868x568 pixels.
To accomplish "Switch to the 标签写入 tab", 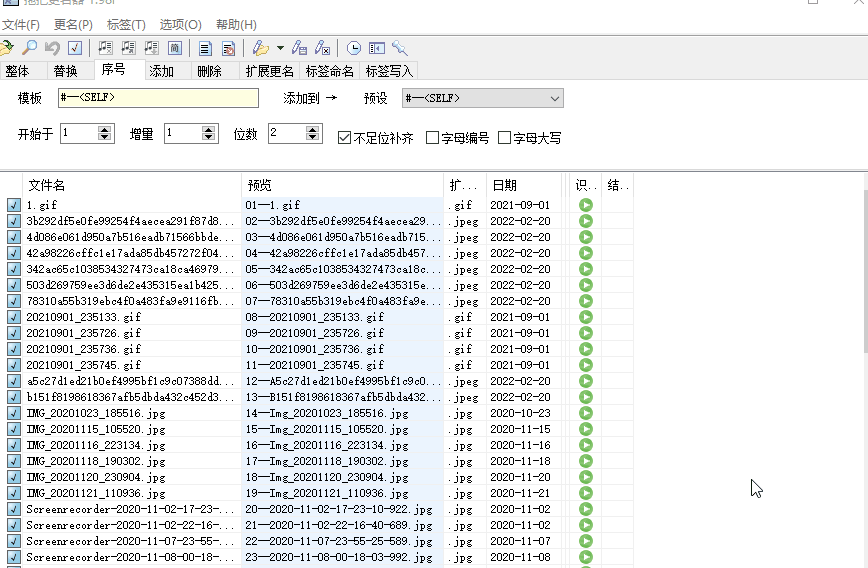I will click(x=389, y=71).
